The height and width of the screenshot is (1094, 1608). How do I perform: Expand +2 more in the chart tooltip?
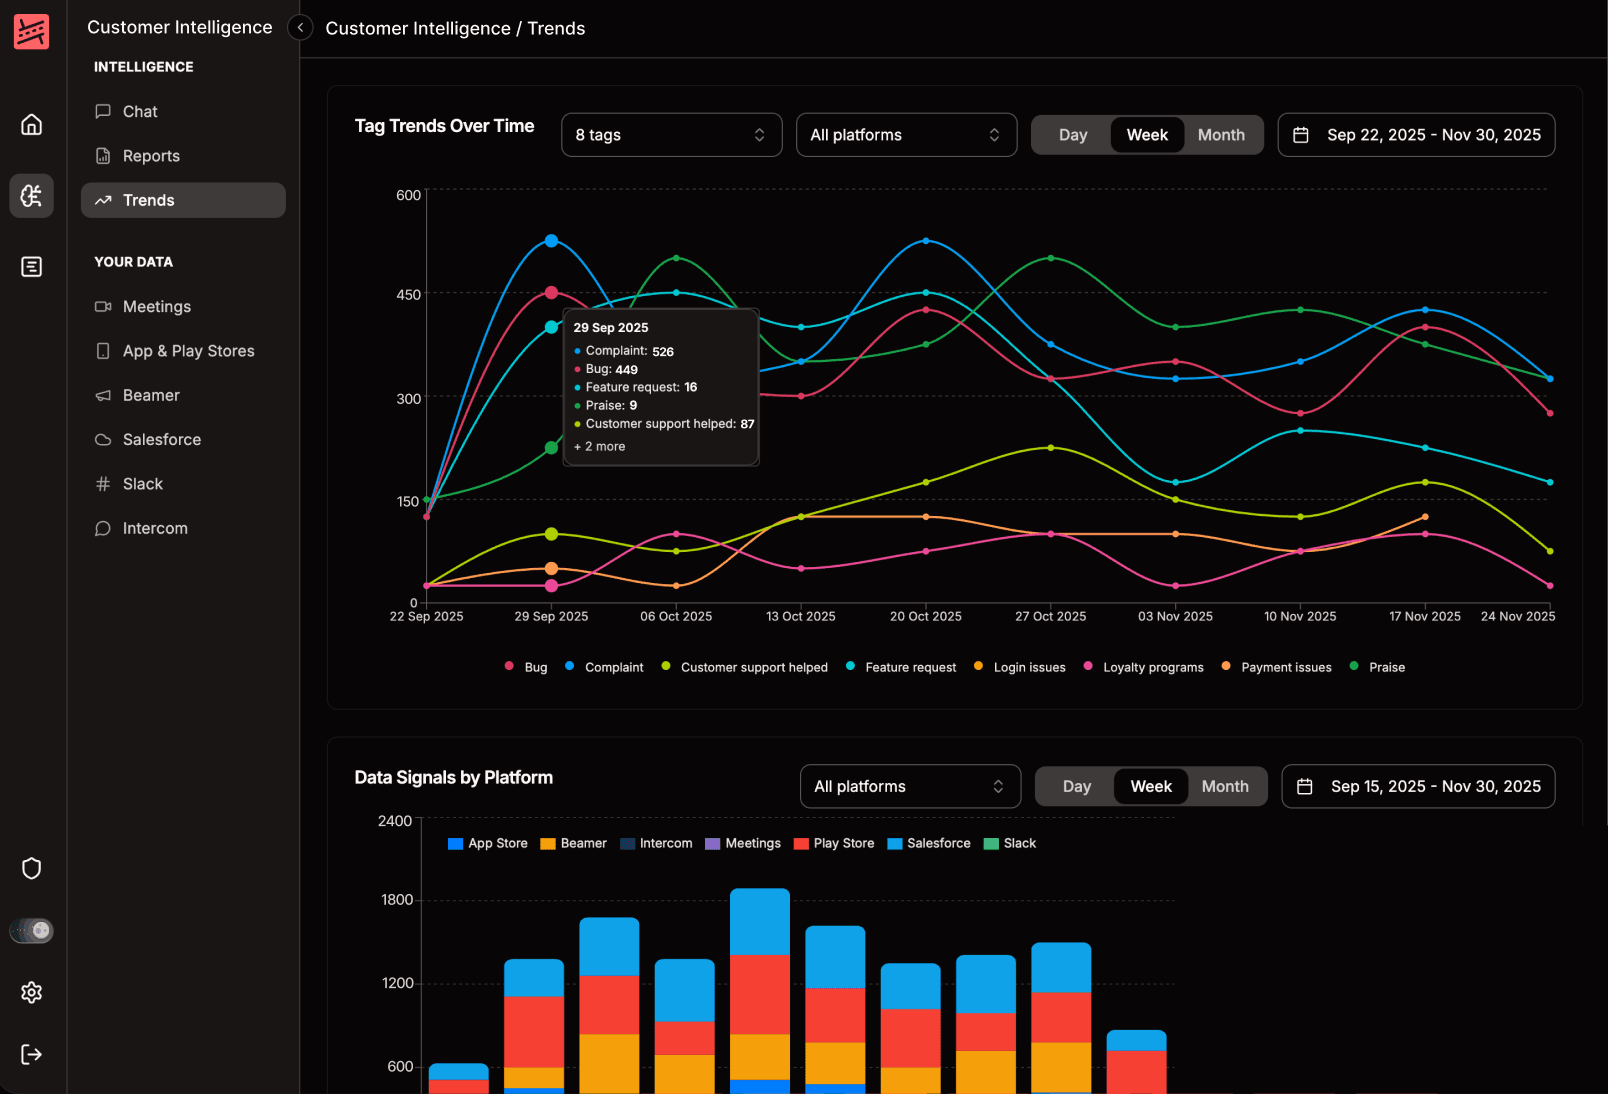pos(599,446)
